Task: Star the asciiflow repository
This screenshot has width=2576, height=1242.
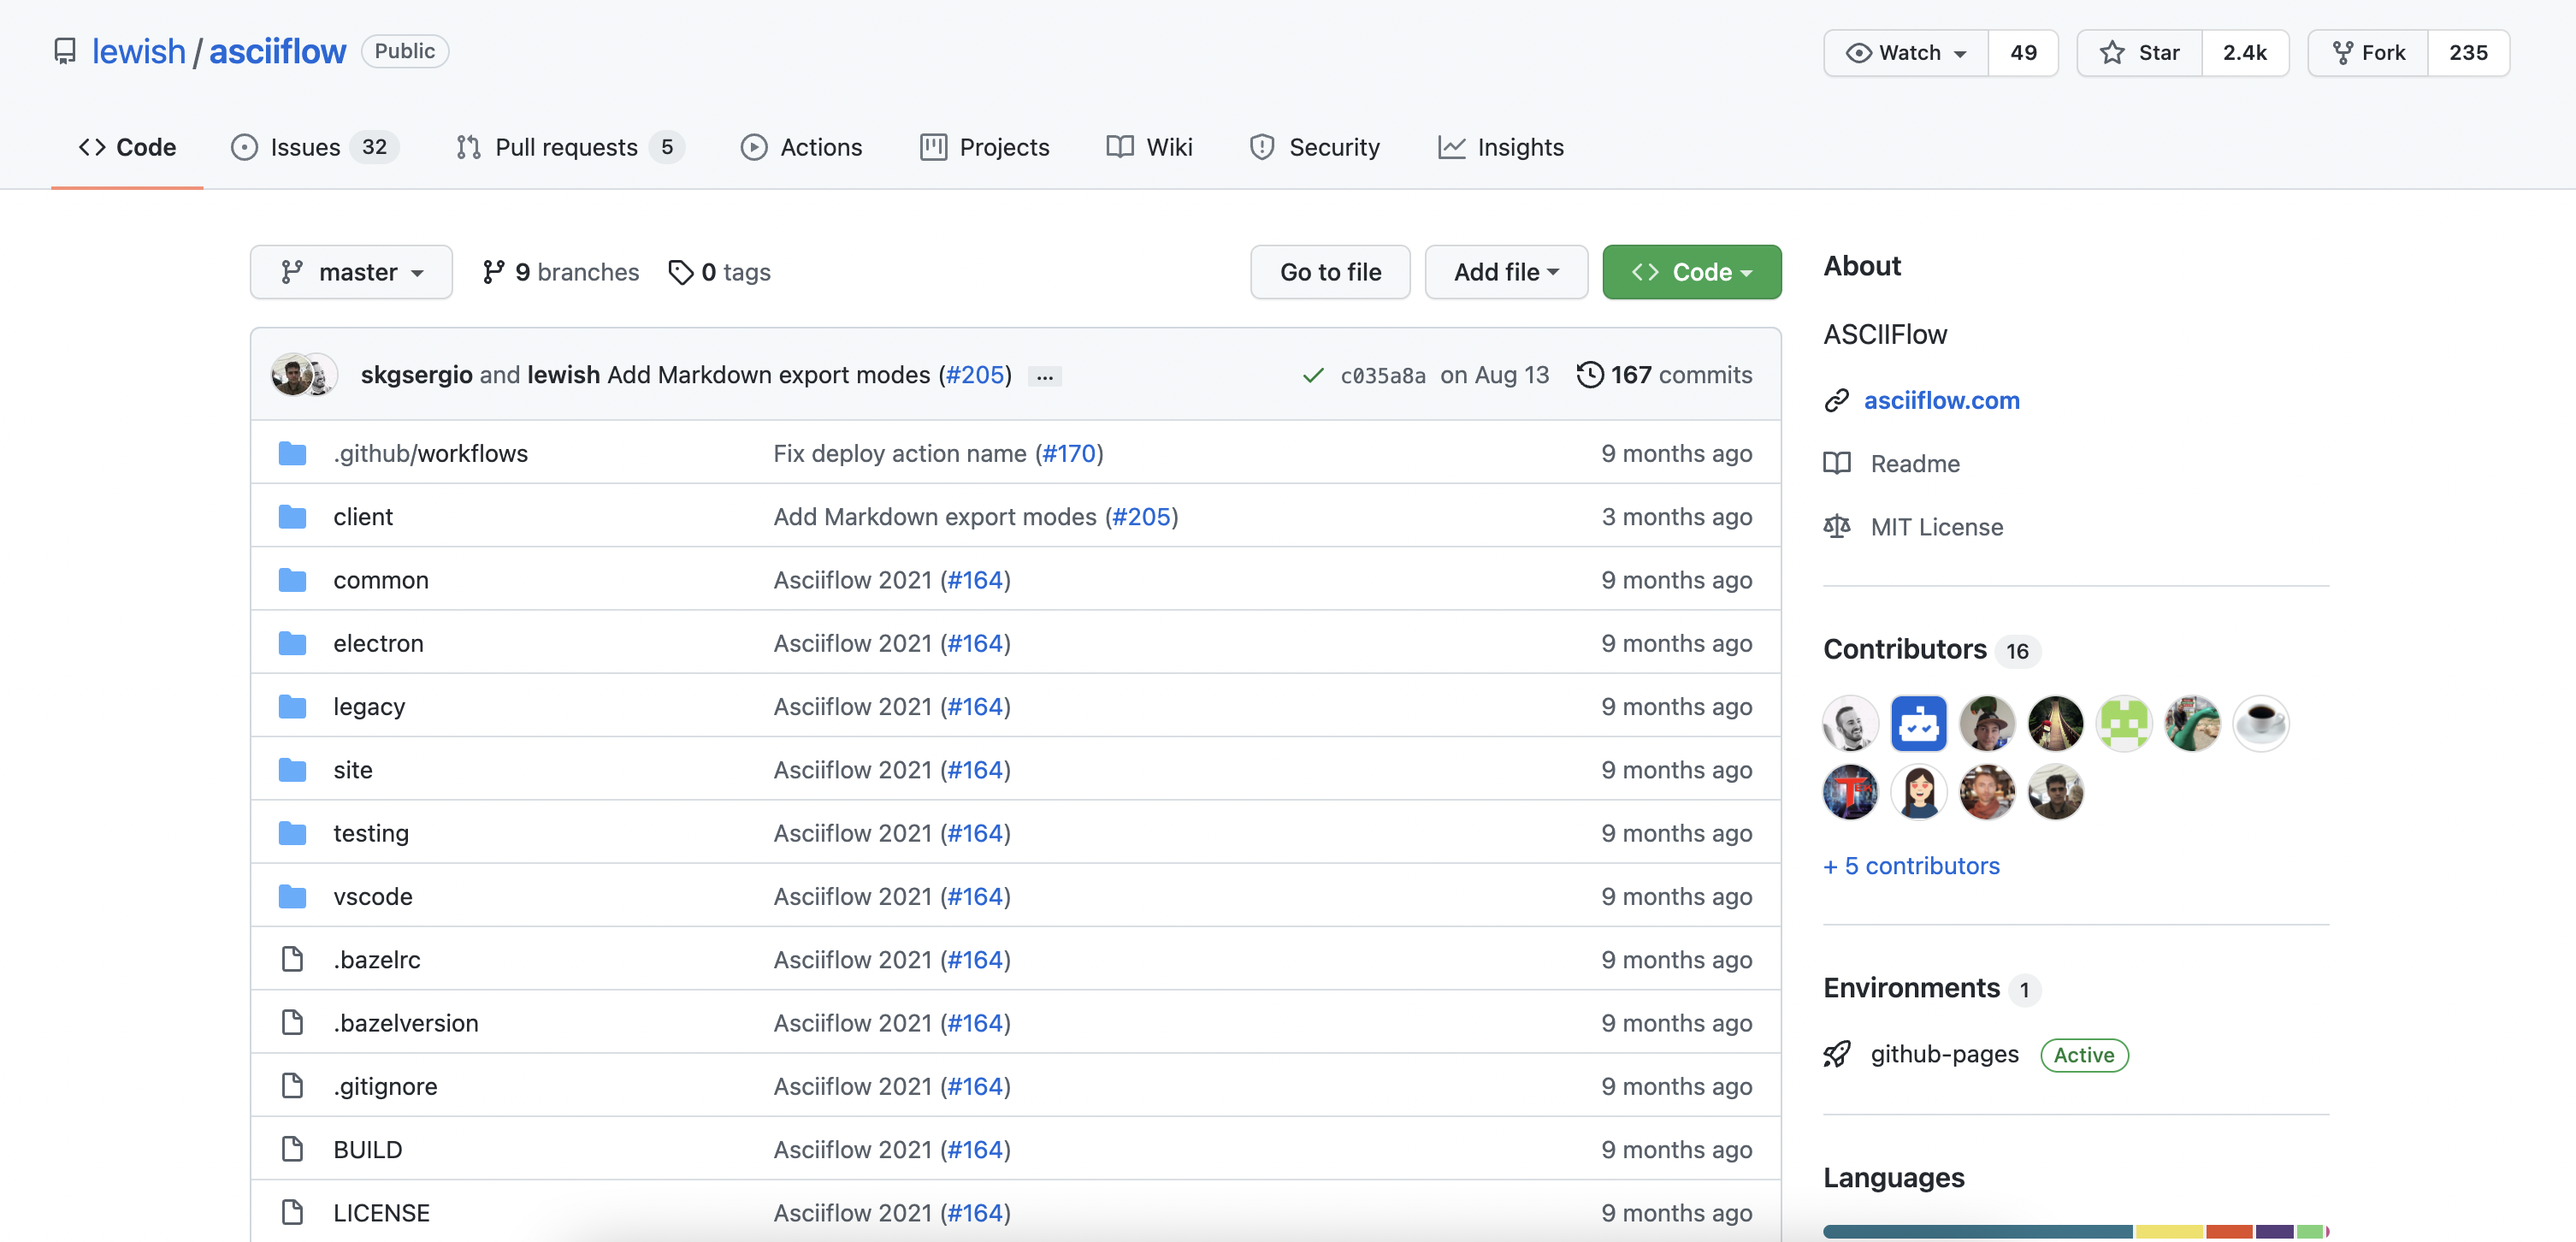Action: (2139, 53)
